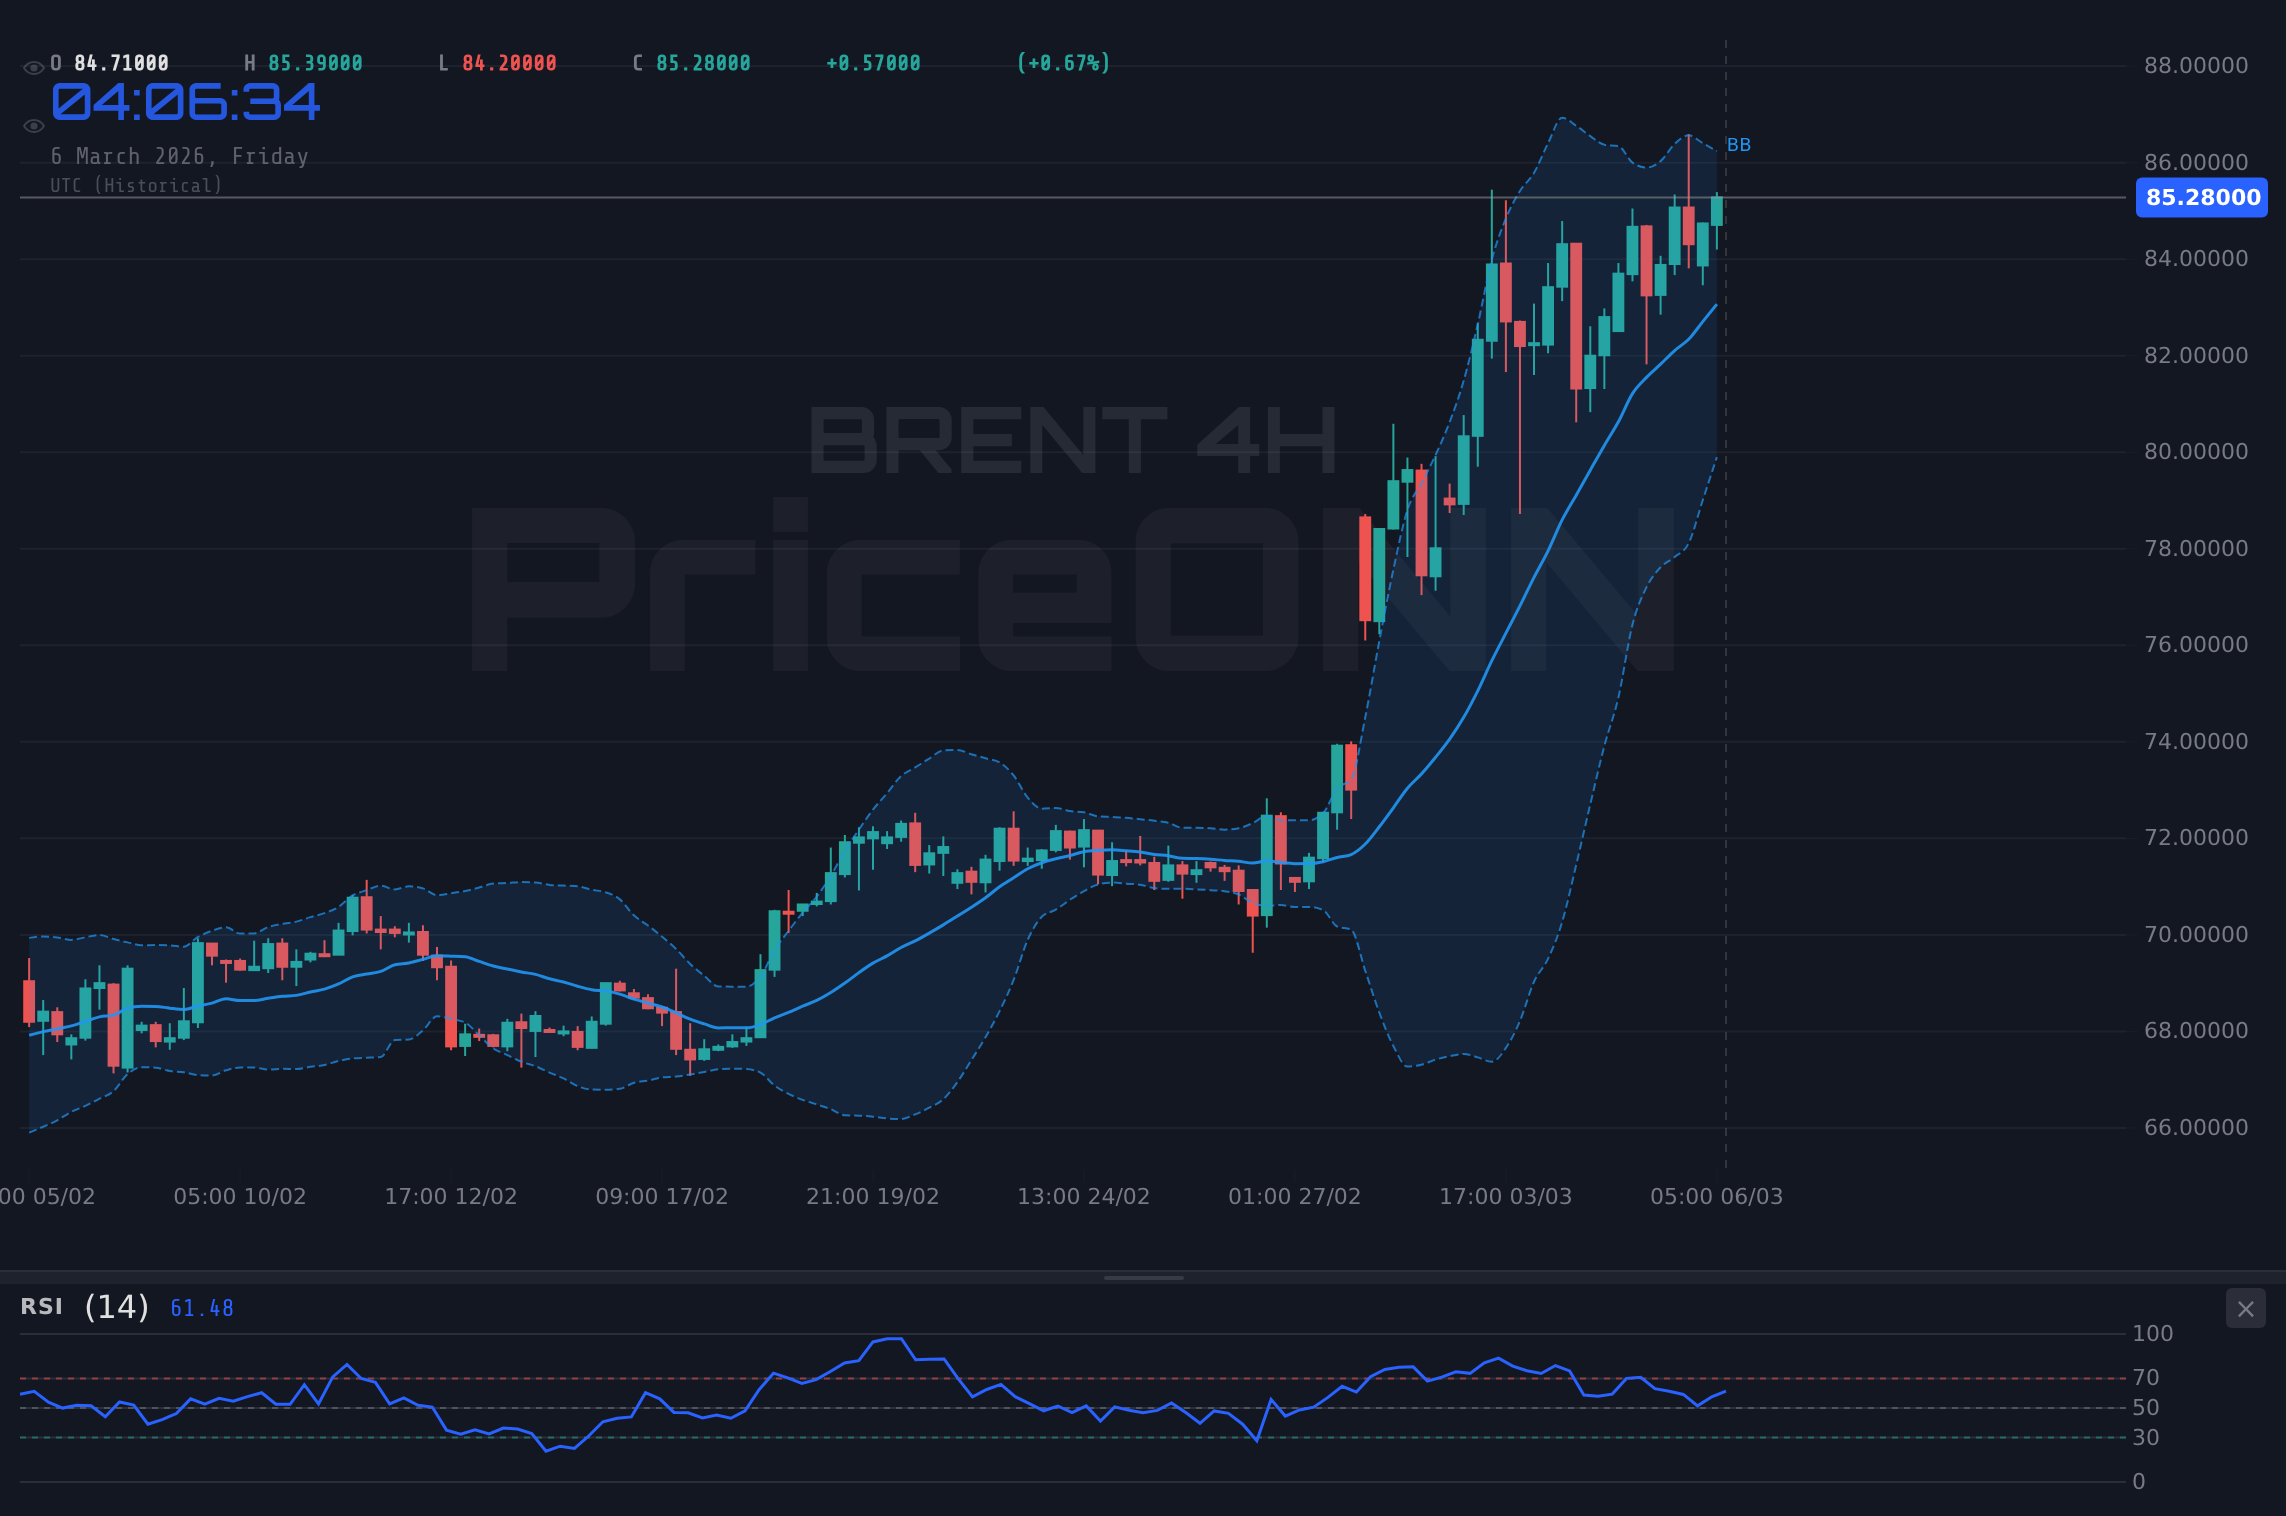The image size is (2286, 1516).
Task: Click the 17:00 12/02 time axis label
Action: [x=451, y=1197]
